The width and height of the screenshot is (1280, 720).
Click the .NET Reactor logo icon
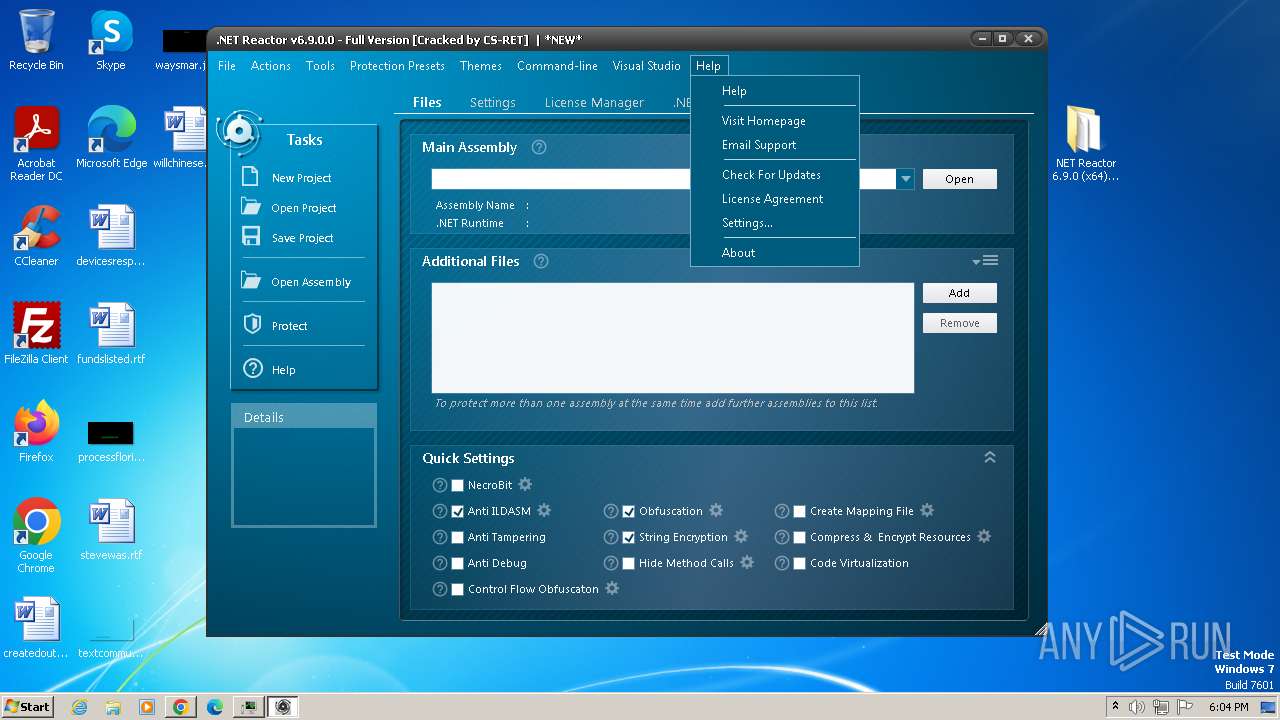[x=239, y=131]
